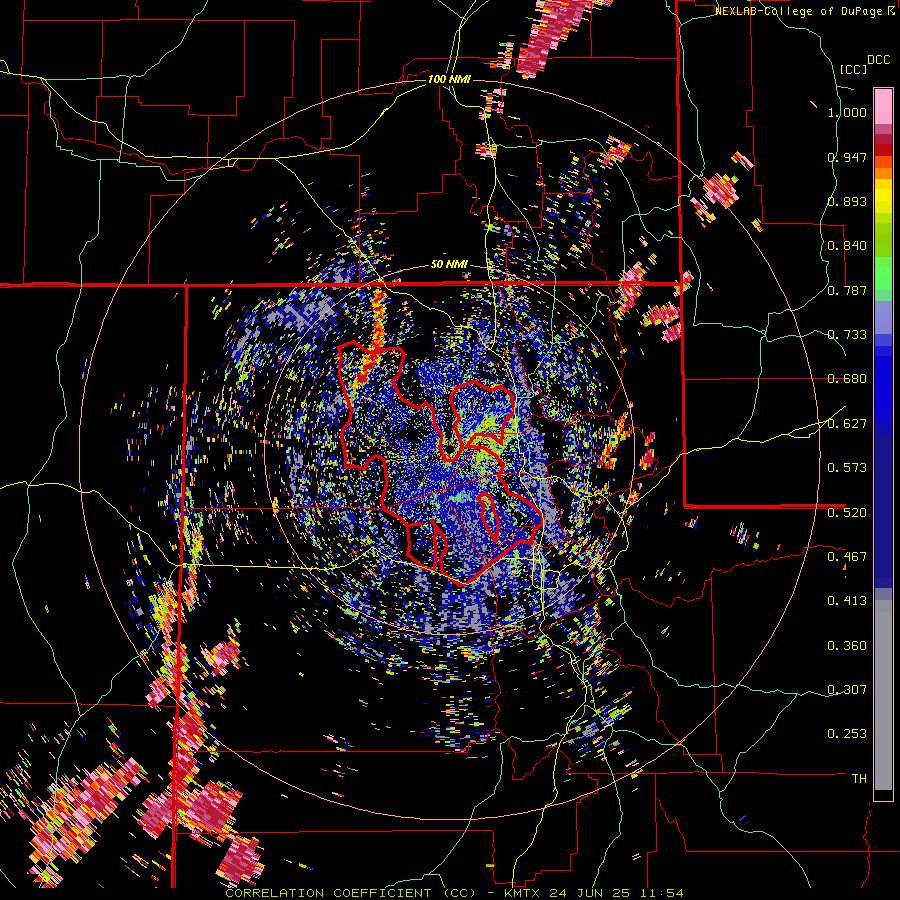
Task: Click the 50 NMI range ring label
Action: click(x=449, y=265)
